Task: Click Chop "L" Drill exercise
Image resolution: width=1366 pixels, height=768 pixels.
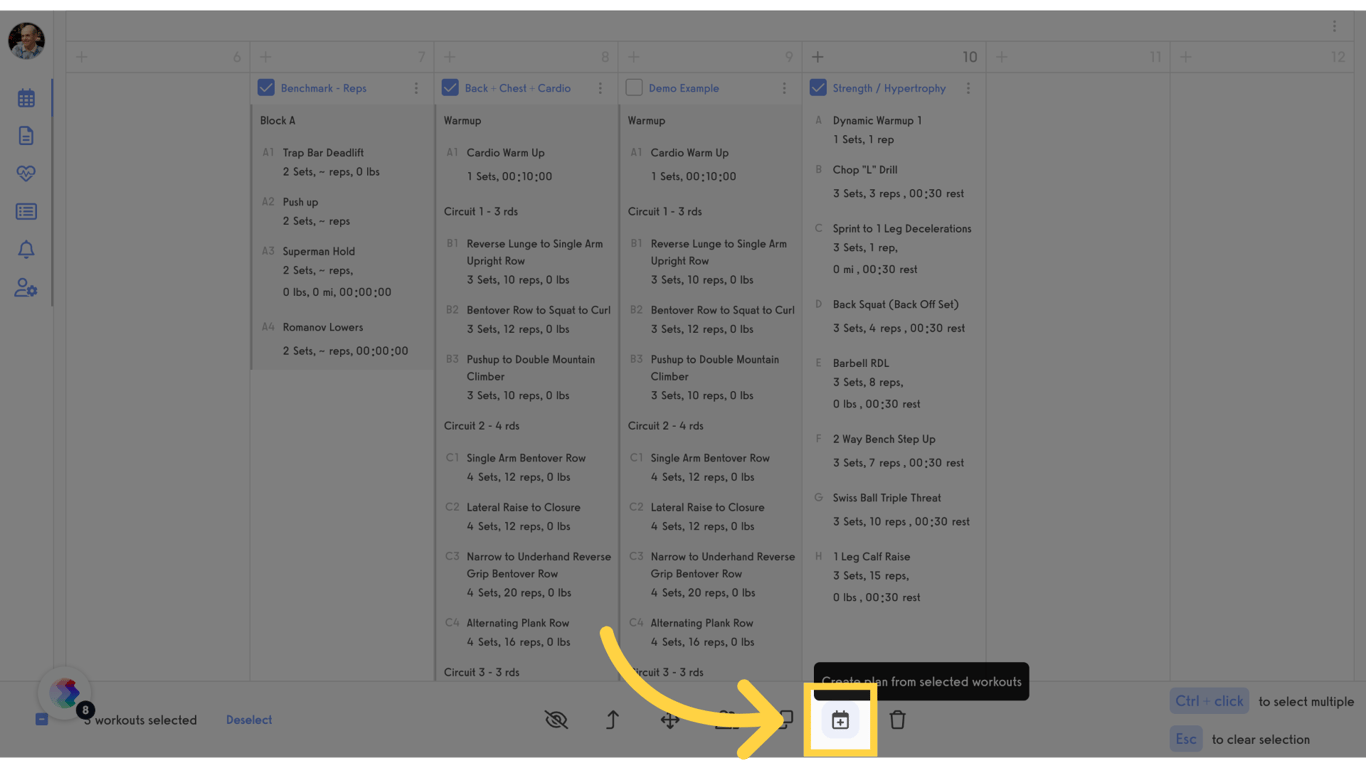Action: coord(865,170)
